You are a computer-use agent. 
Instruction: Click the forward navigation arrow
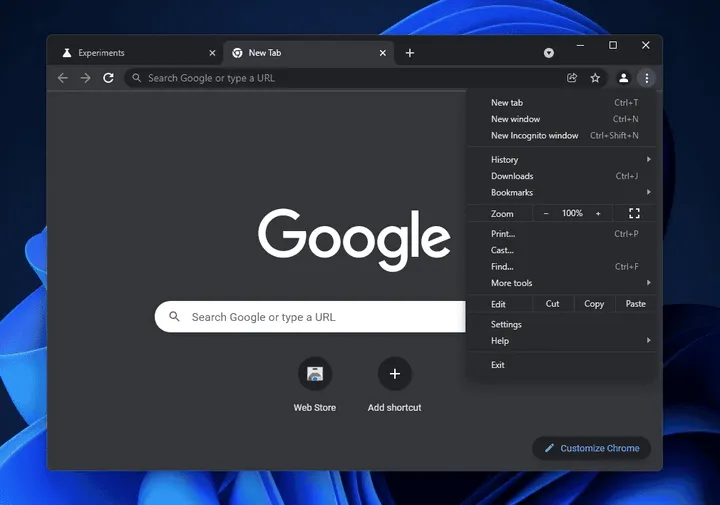tap(85, 78)
